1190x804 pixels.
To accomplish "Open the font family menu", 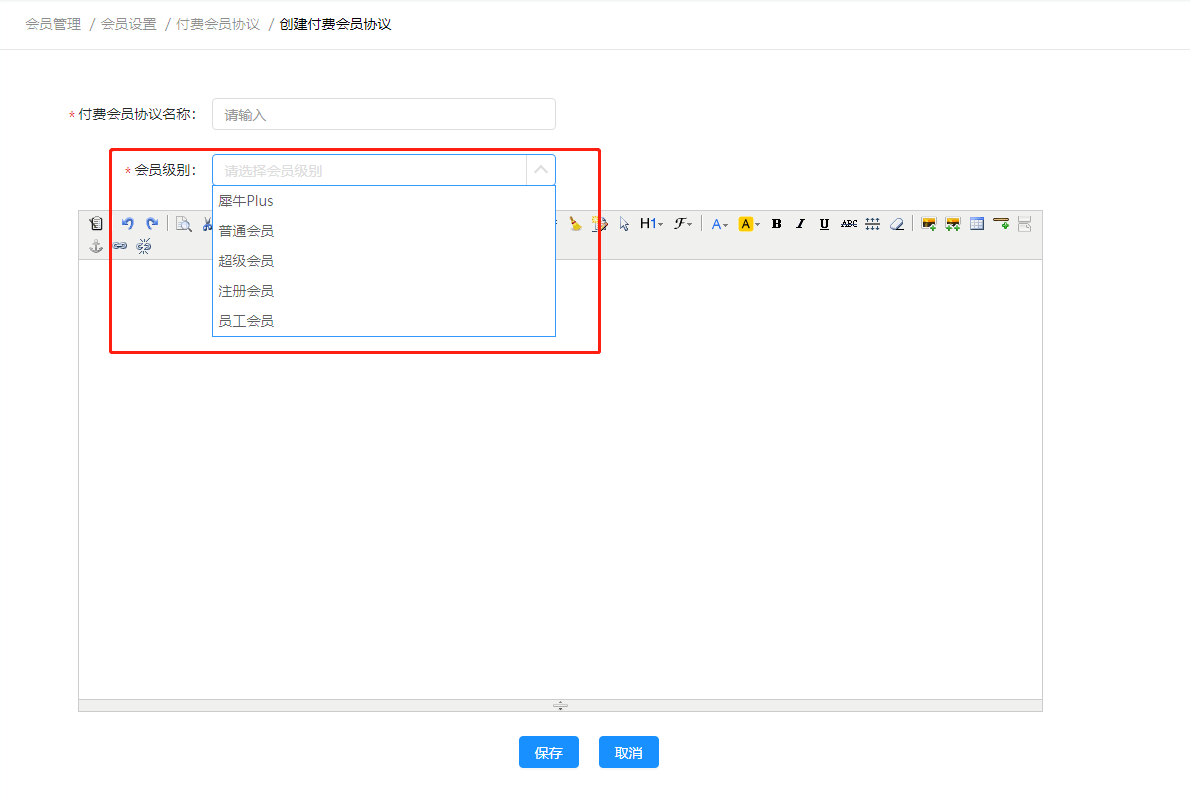I will pyautogui.click(x=683, y=223).
